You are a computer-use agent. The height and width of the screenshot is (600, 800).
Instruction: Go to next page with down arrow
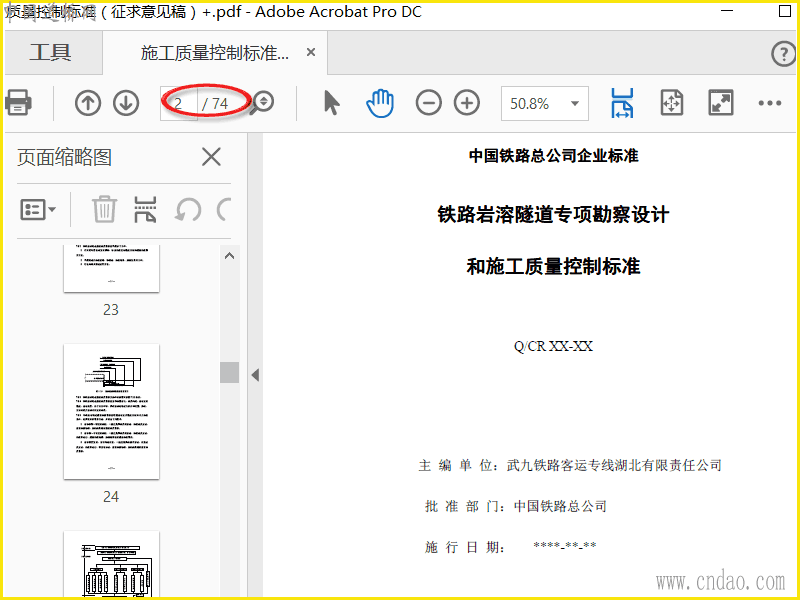(x=126, y=103)
